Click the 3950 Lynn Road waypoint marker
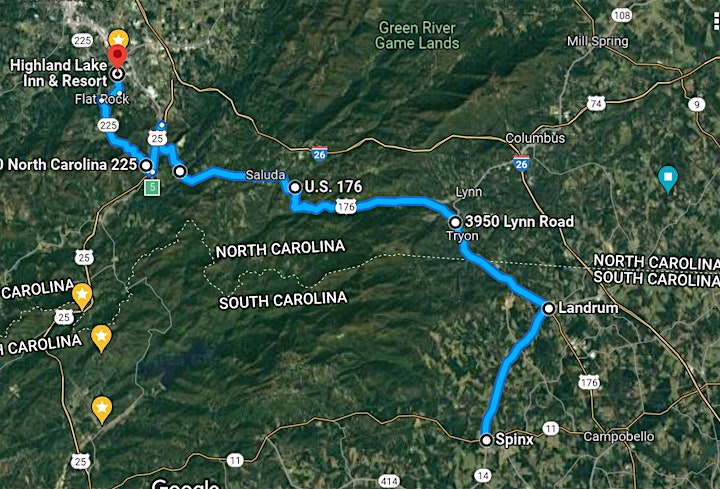This screenshot has height=489, width=720. [x=455, y=222]
